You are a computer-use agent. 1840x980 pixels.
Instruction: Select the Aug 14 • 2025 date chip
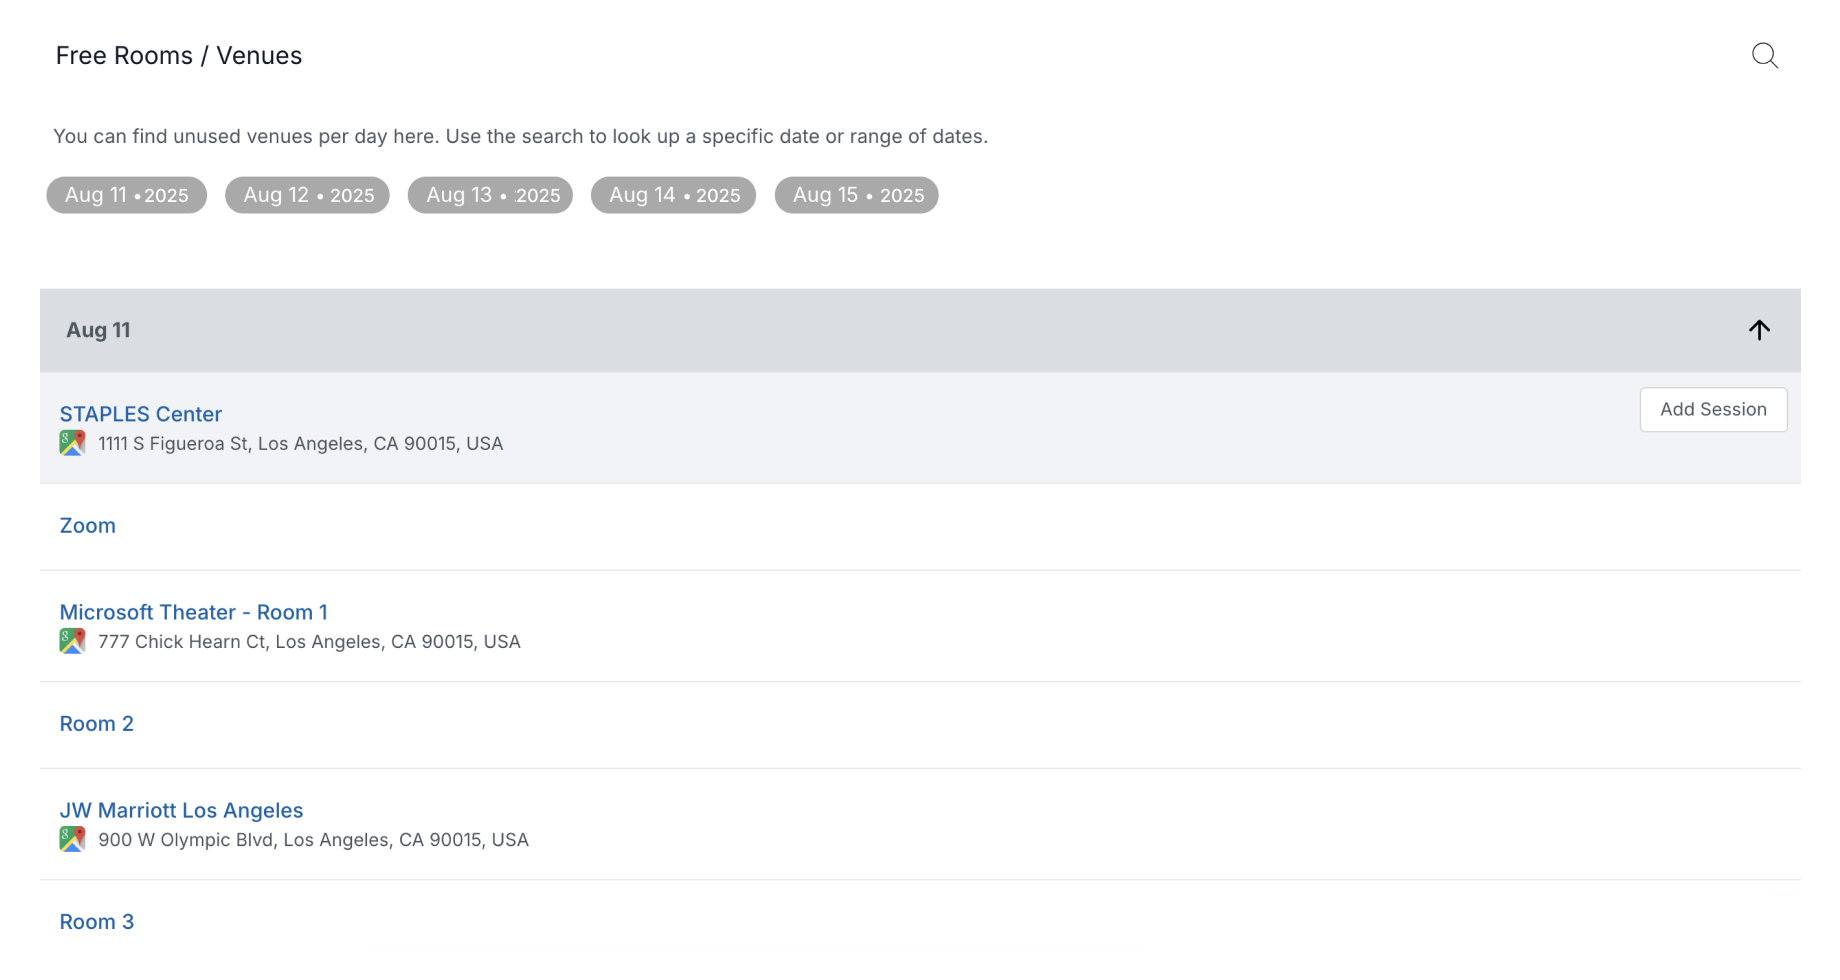pos(674,195)
